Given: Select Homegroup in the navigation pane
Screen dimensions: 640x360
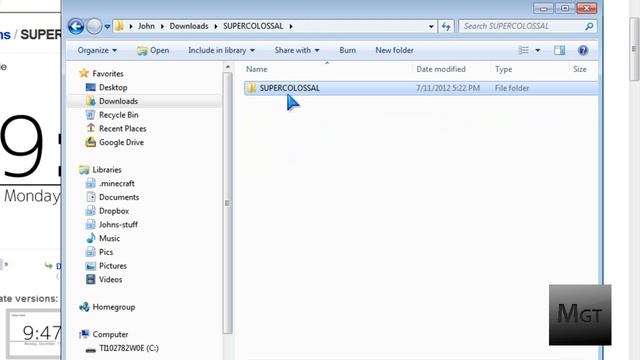Looking at the screenshot, I should 113,307.
